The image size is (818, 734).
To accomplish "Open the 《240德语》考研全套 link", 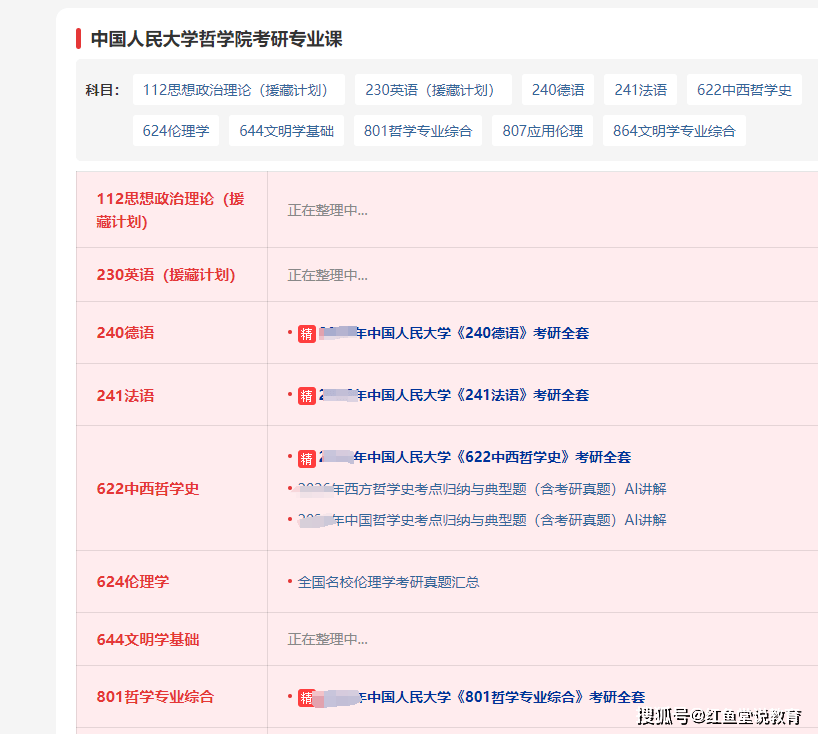I will (x=454, y=333).
